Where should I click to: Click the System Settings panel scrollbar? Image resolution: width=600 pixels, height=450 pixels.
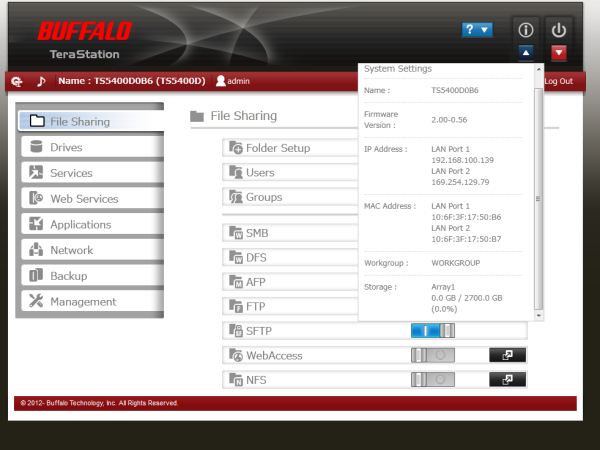(x=540, y=200)
